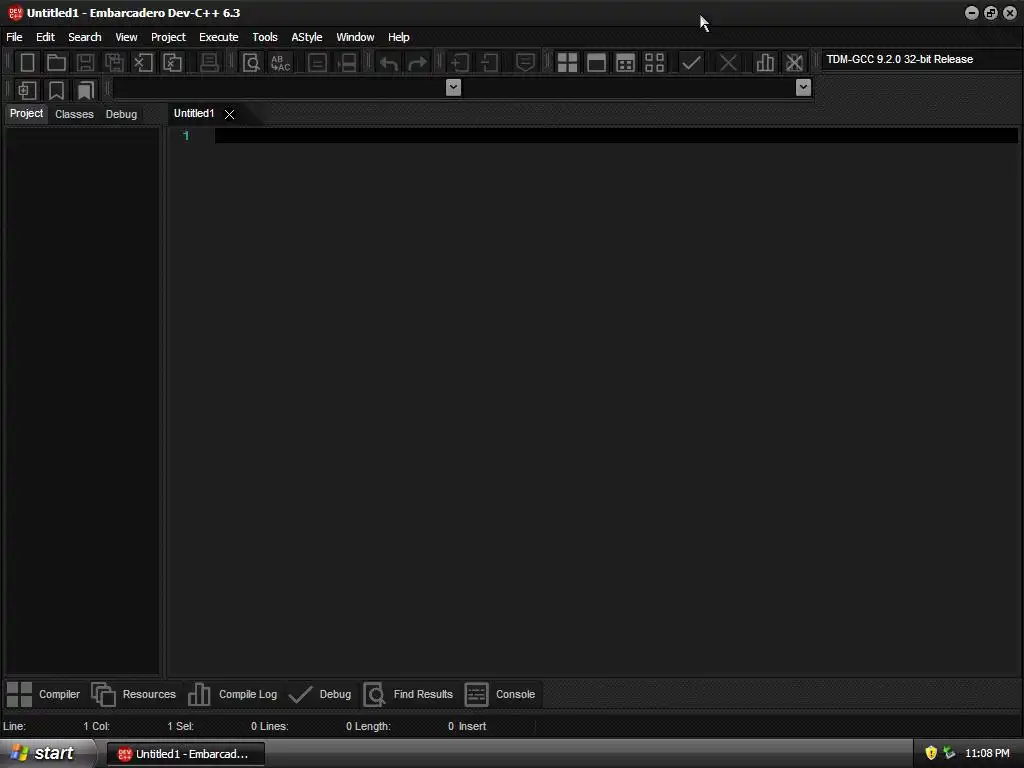Click the Replace AB/AC icon
The width and height of the screenshot is (1024, 768).
[x=281, y=63]
